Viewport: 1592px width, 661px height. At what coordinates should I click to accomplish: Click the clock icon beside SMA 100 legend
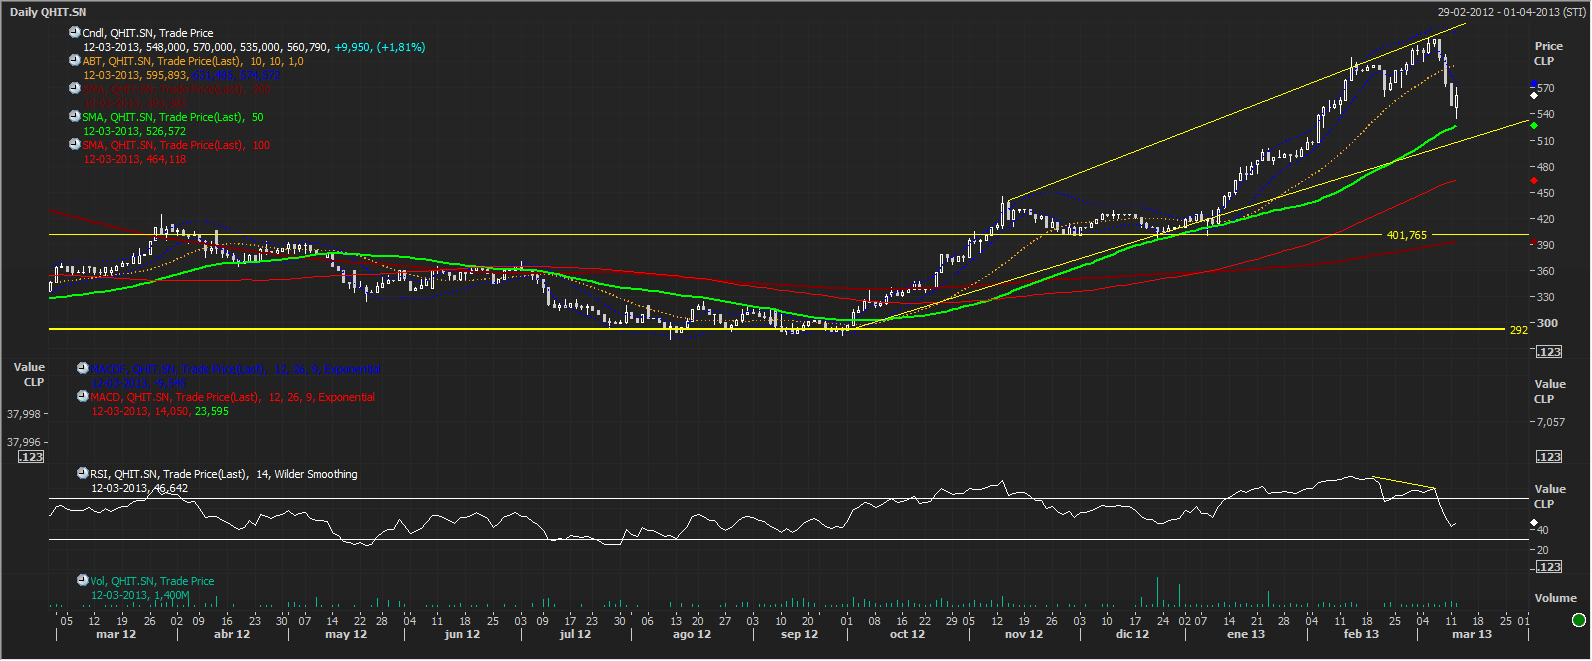[74, 144]
